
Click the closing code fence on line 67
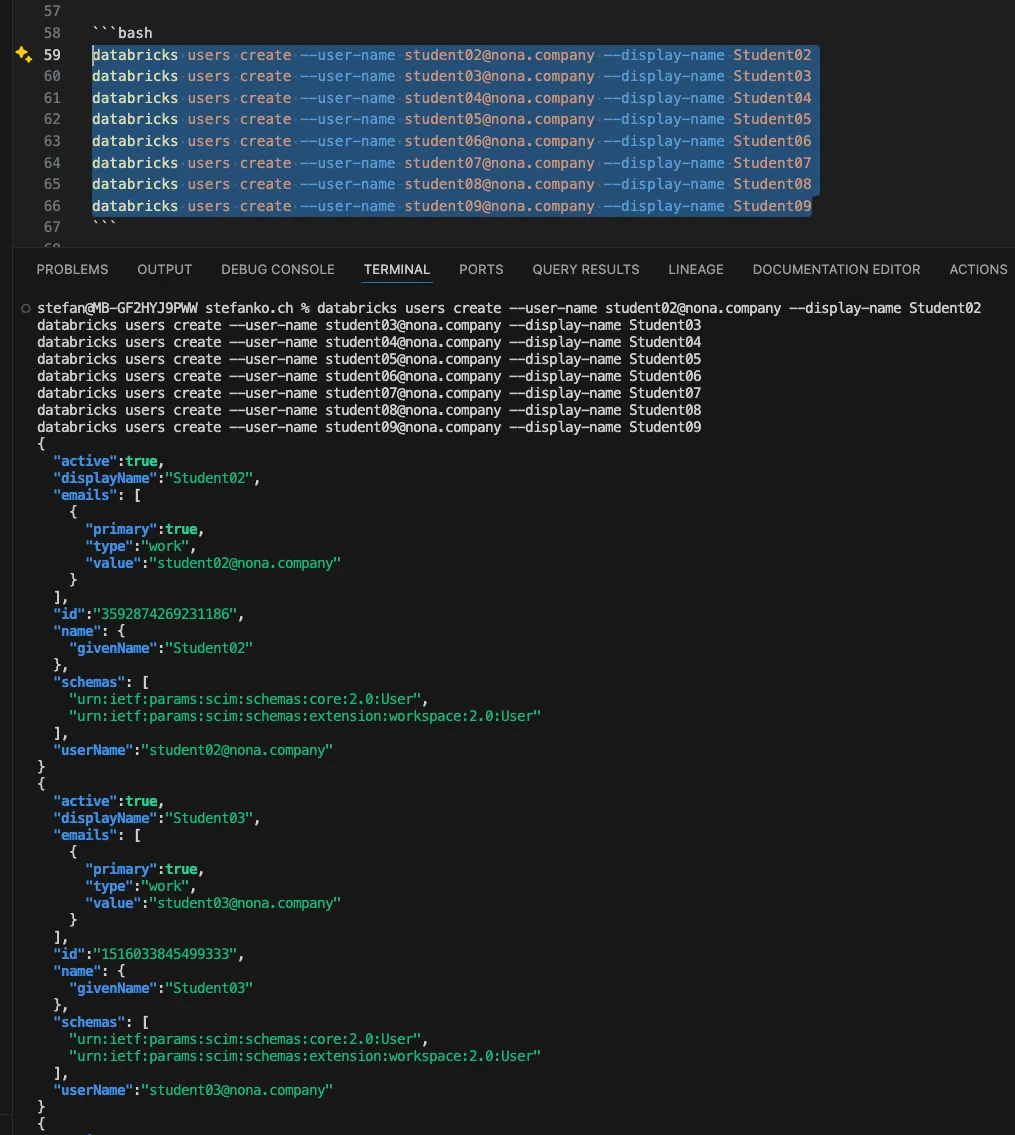pos(104,228)
